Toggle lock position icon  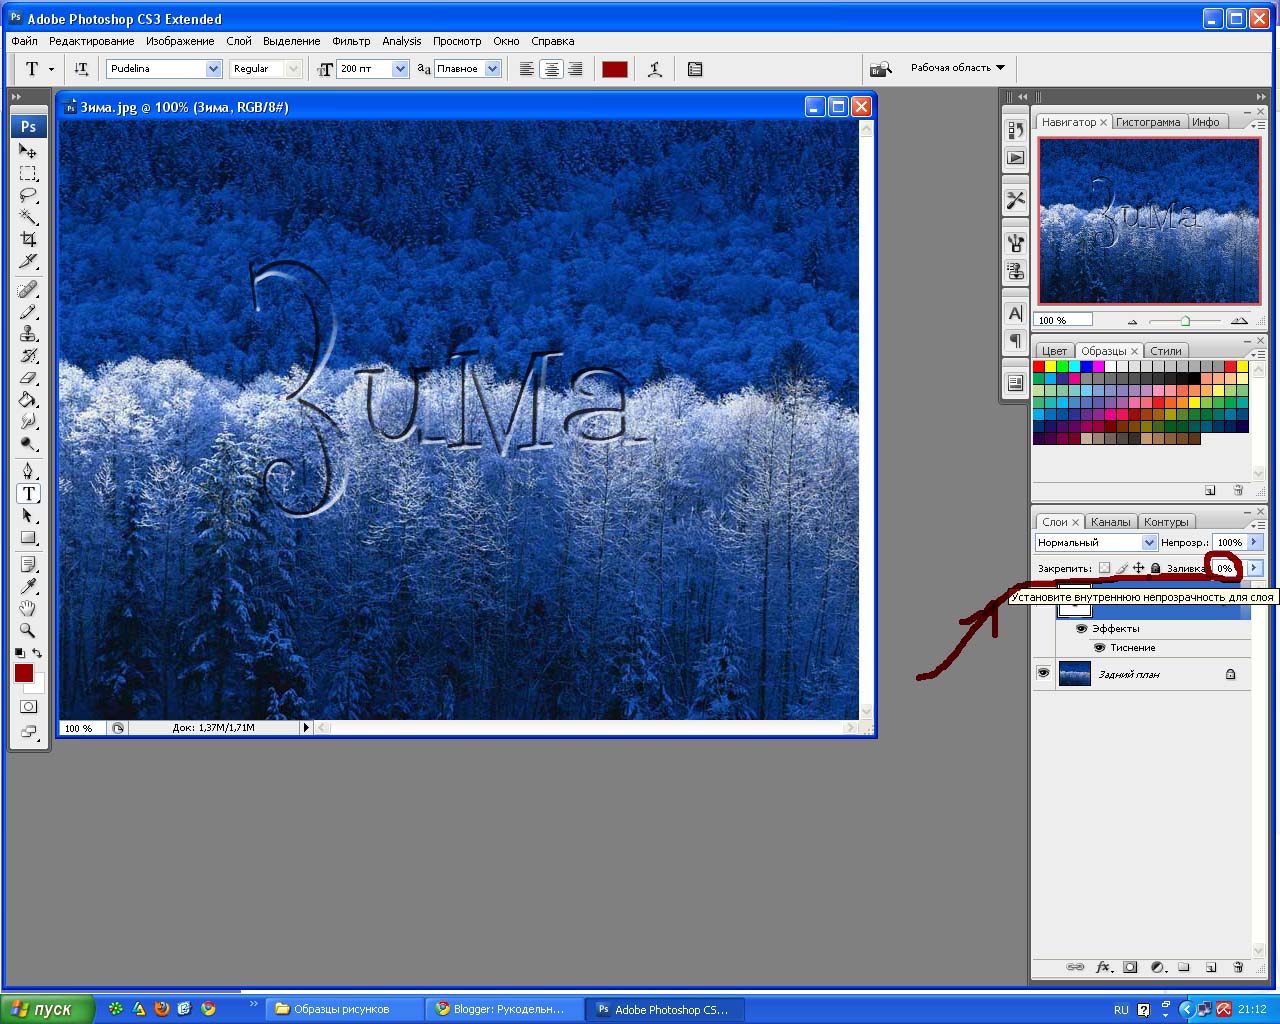1138,568
